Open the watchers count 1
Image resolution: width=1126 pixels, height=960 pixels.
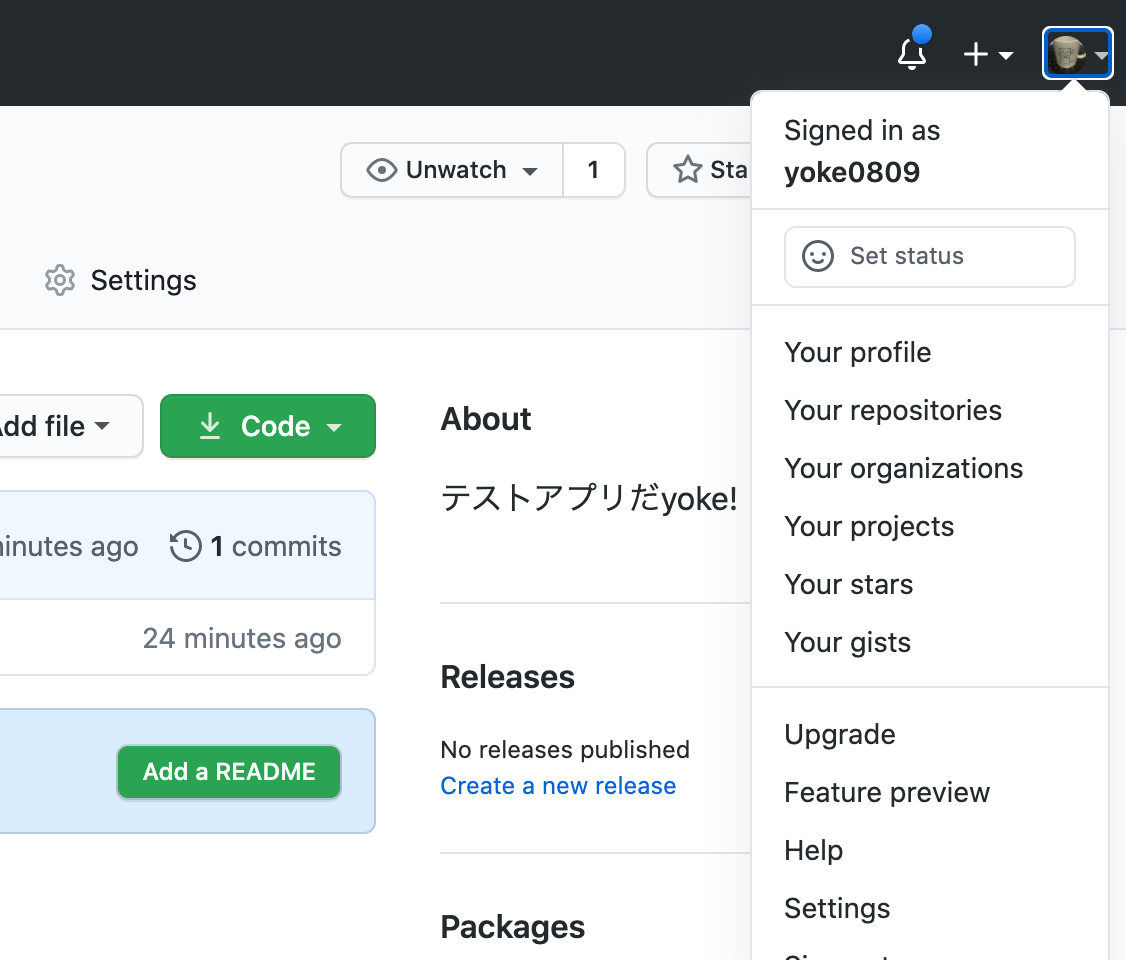[x=593, y=170]
